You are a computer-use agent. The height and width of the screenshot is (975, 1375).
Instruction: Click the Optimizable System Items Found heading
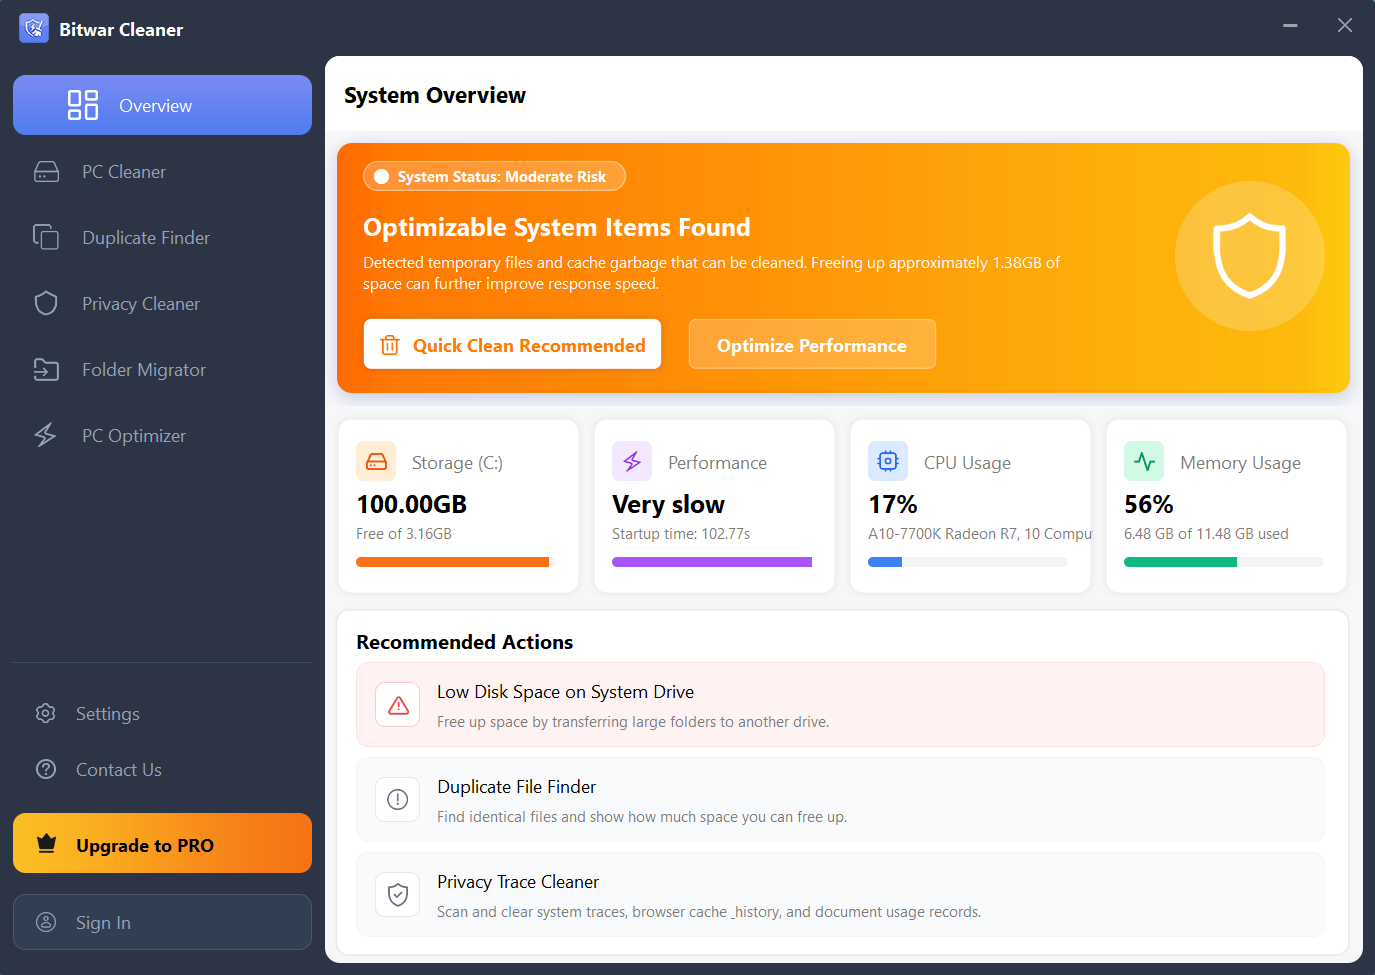point(557,227)
